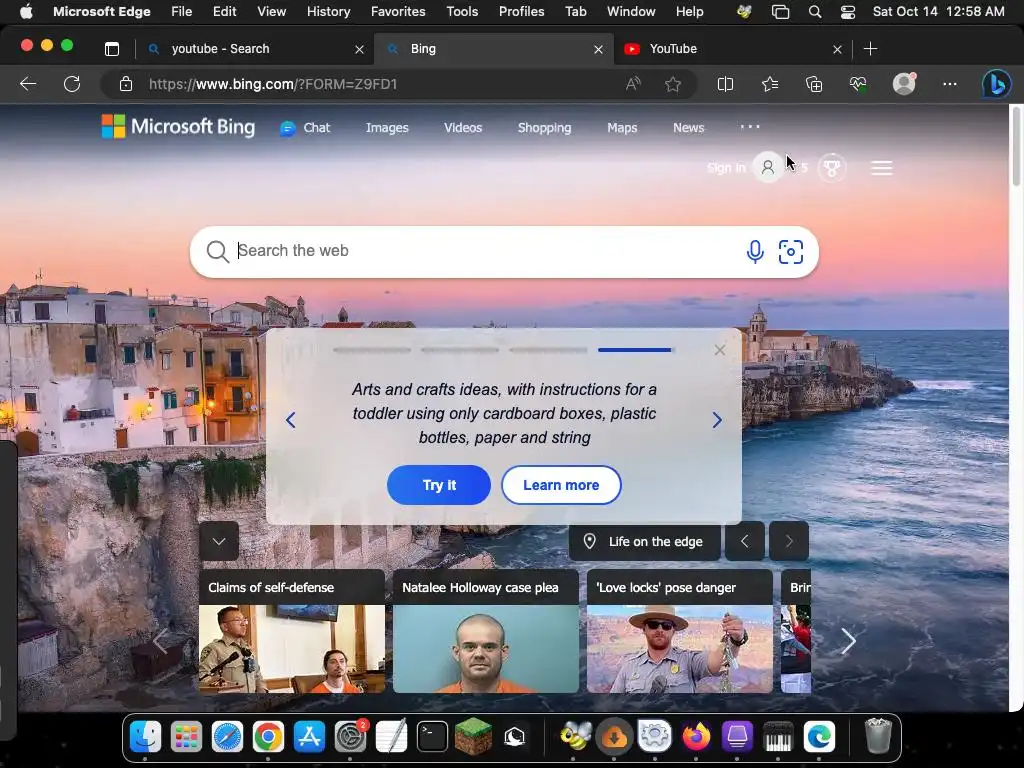Open a new browser tab

pos(870,49)
